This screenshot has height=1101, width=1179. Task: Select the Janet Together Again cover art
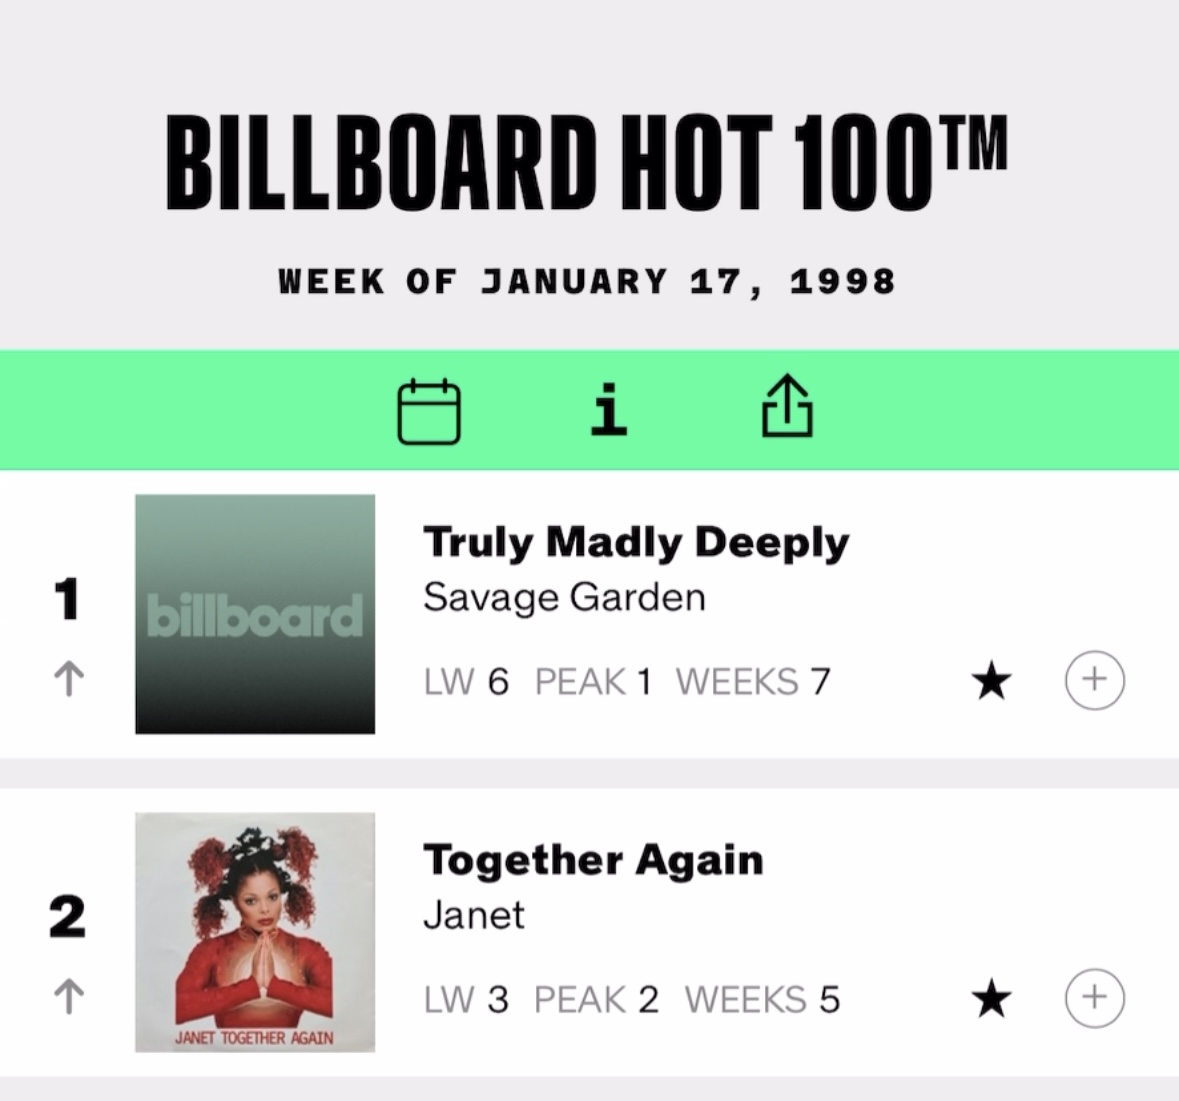click(x=255, y=932)
